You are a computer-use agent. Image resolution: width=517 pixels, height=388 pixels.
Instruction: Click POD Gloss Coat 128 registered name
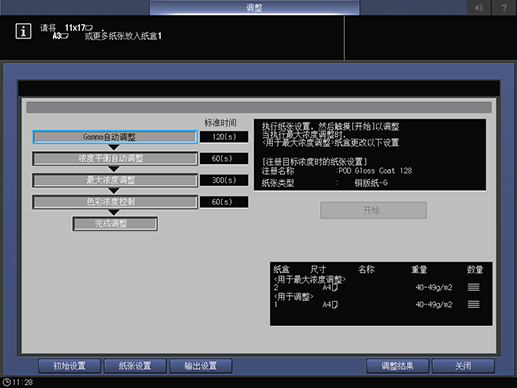375,171
